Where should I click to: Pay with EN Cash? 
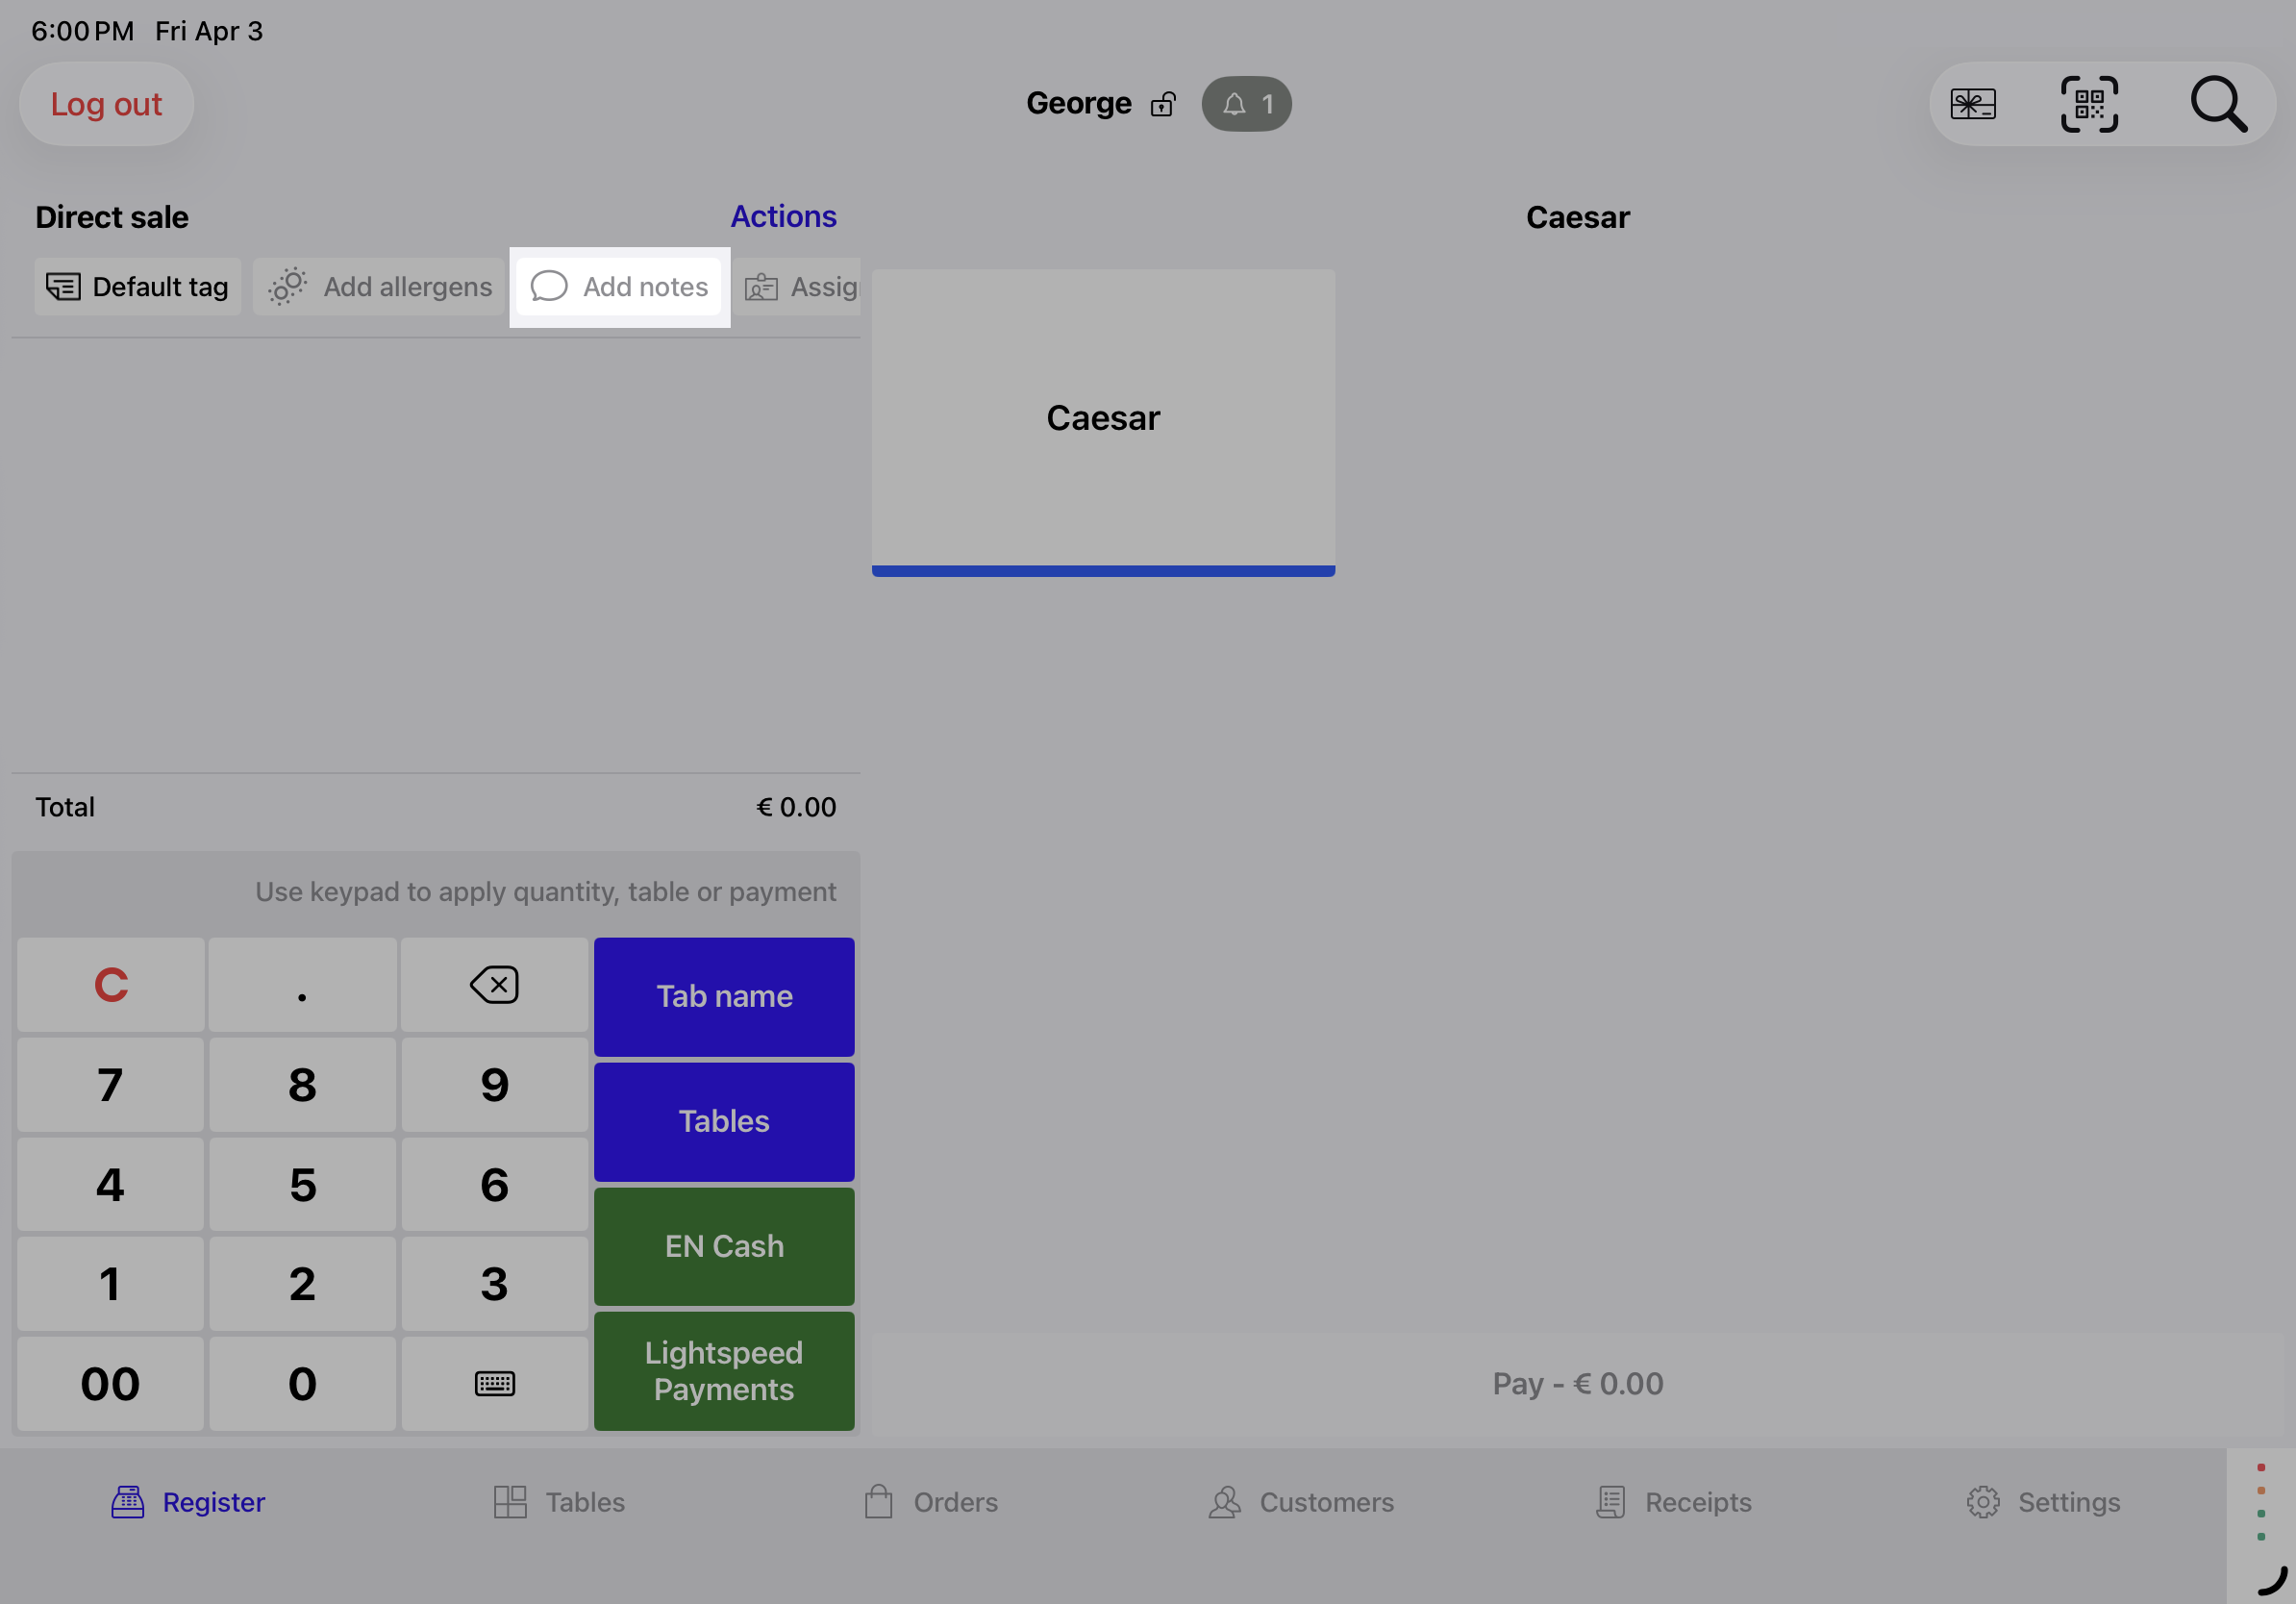coord(723,1246)
